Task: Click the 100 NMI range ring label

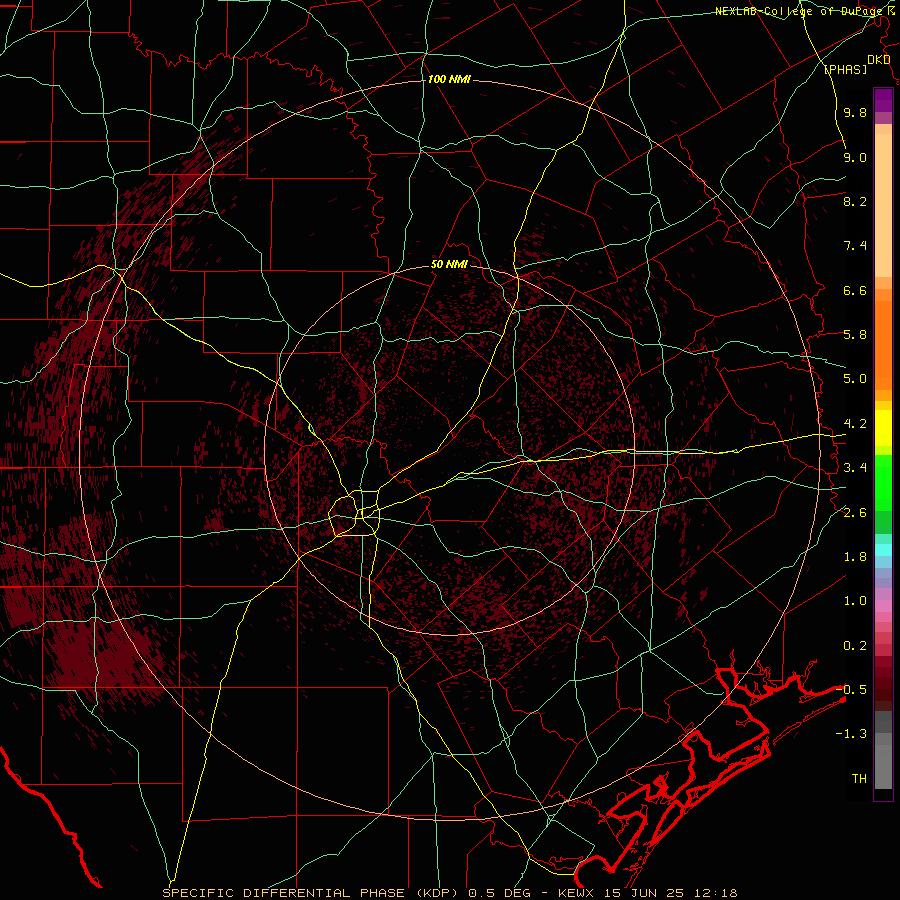Action: (x=449, y=79)
